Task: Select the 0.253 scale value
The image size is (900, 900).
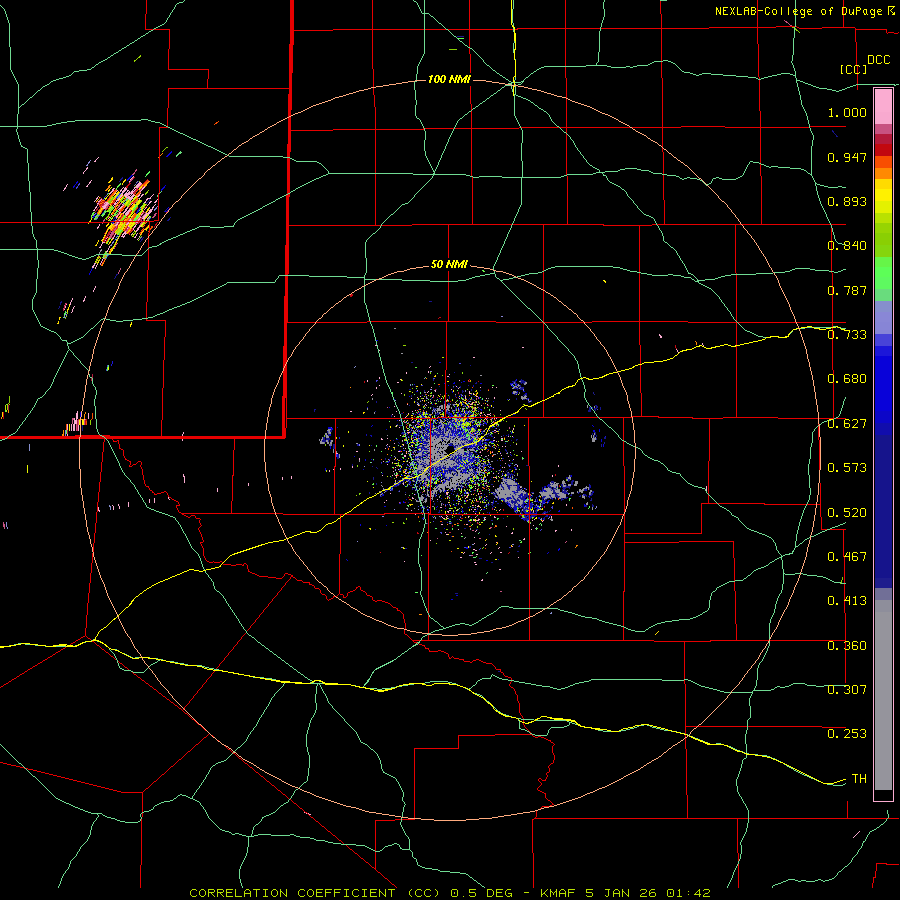Action: (847, 734)
